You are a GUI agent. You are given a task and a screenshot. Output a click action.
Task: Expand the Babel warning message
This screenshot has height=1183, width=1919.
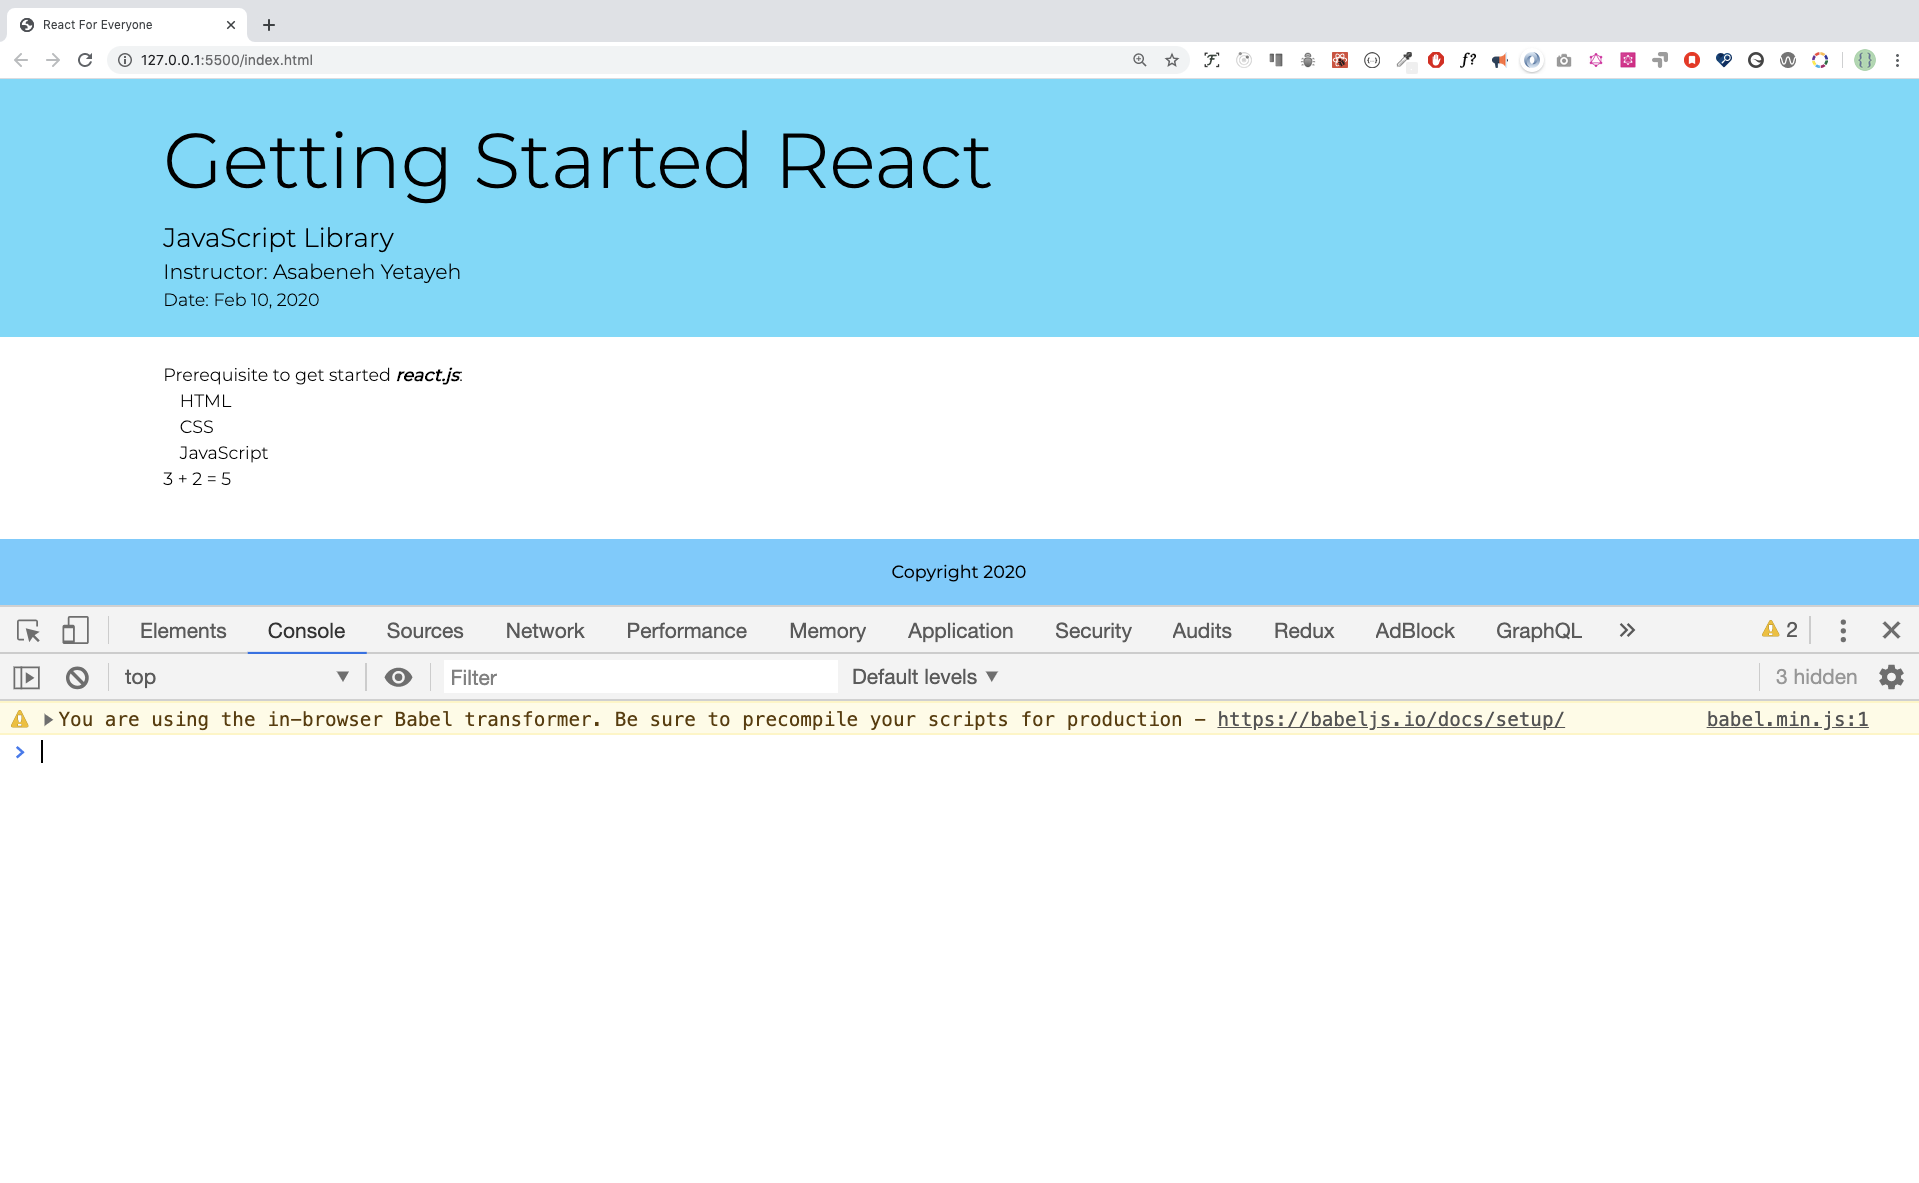[47, 719]
